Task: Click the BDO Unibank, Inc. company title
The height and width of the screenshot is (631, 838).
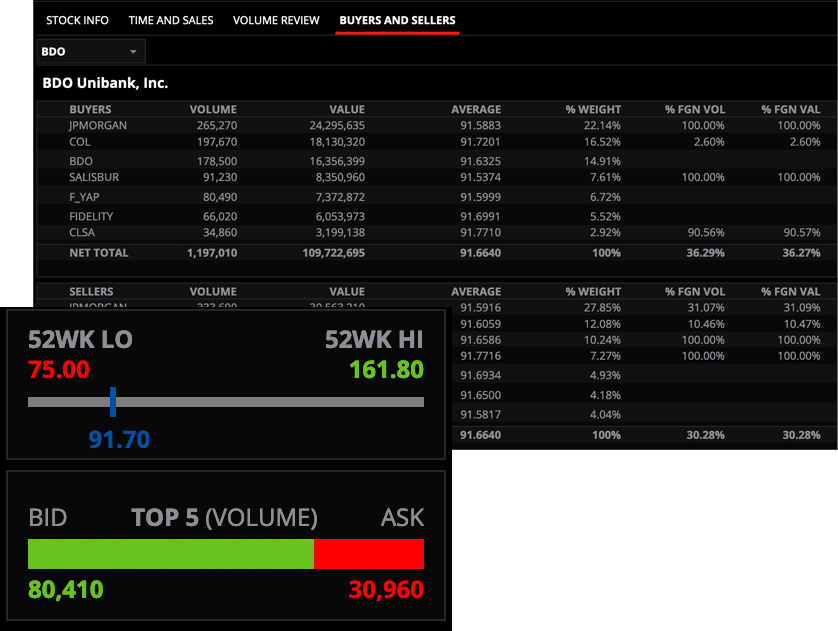Action: tap(105, 83)
